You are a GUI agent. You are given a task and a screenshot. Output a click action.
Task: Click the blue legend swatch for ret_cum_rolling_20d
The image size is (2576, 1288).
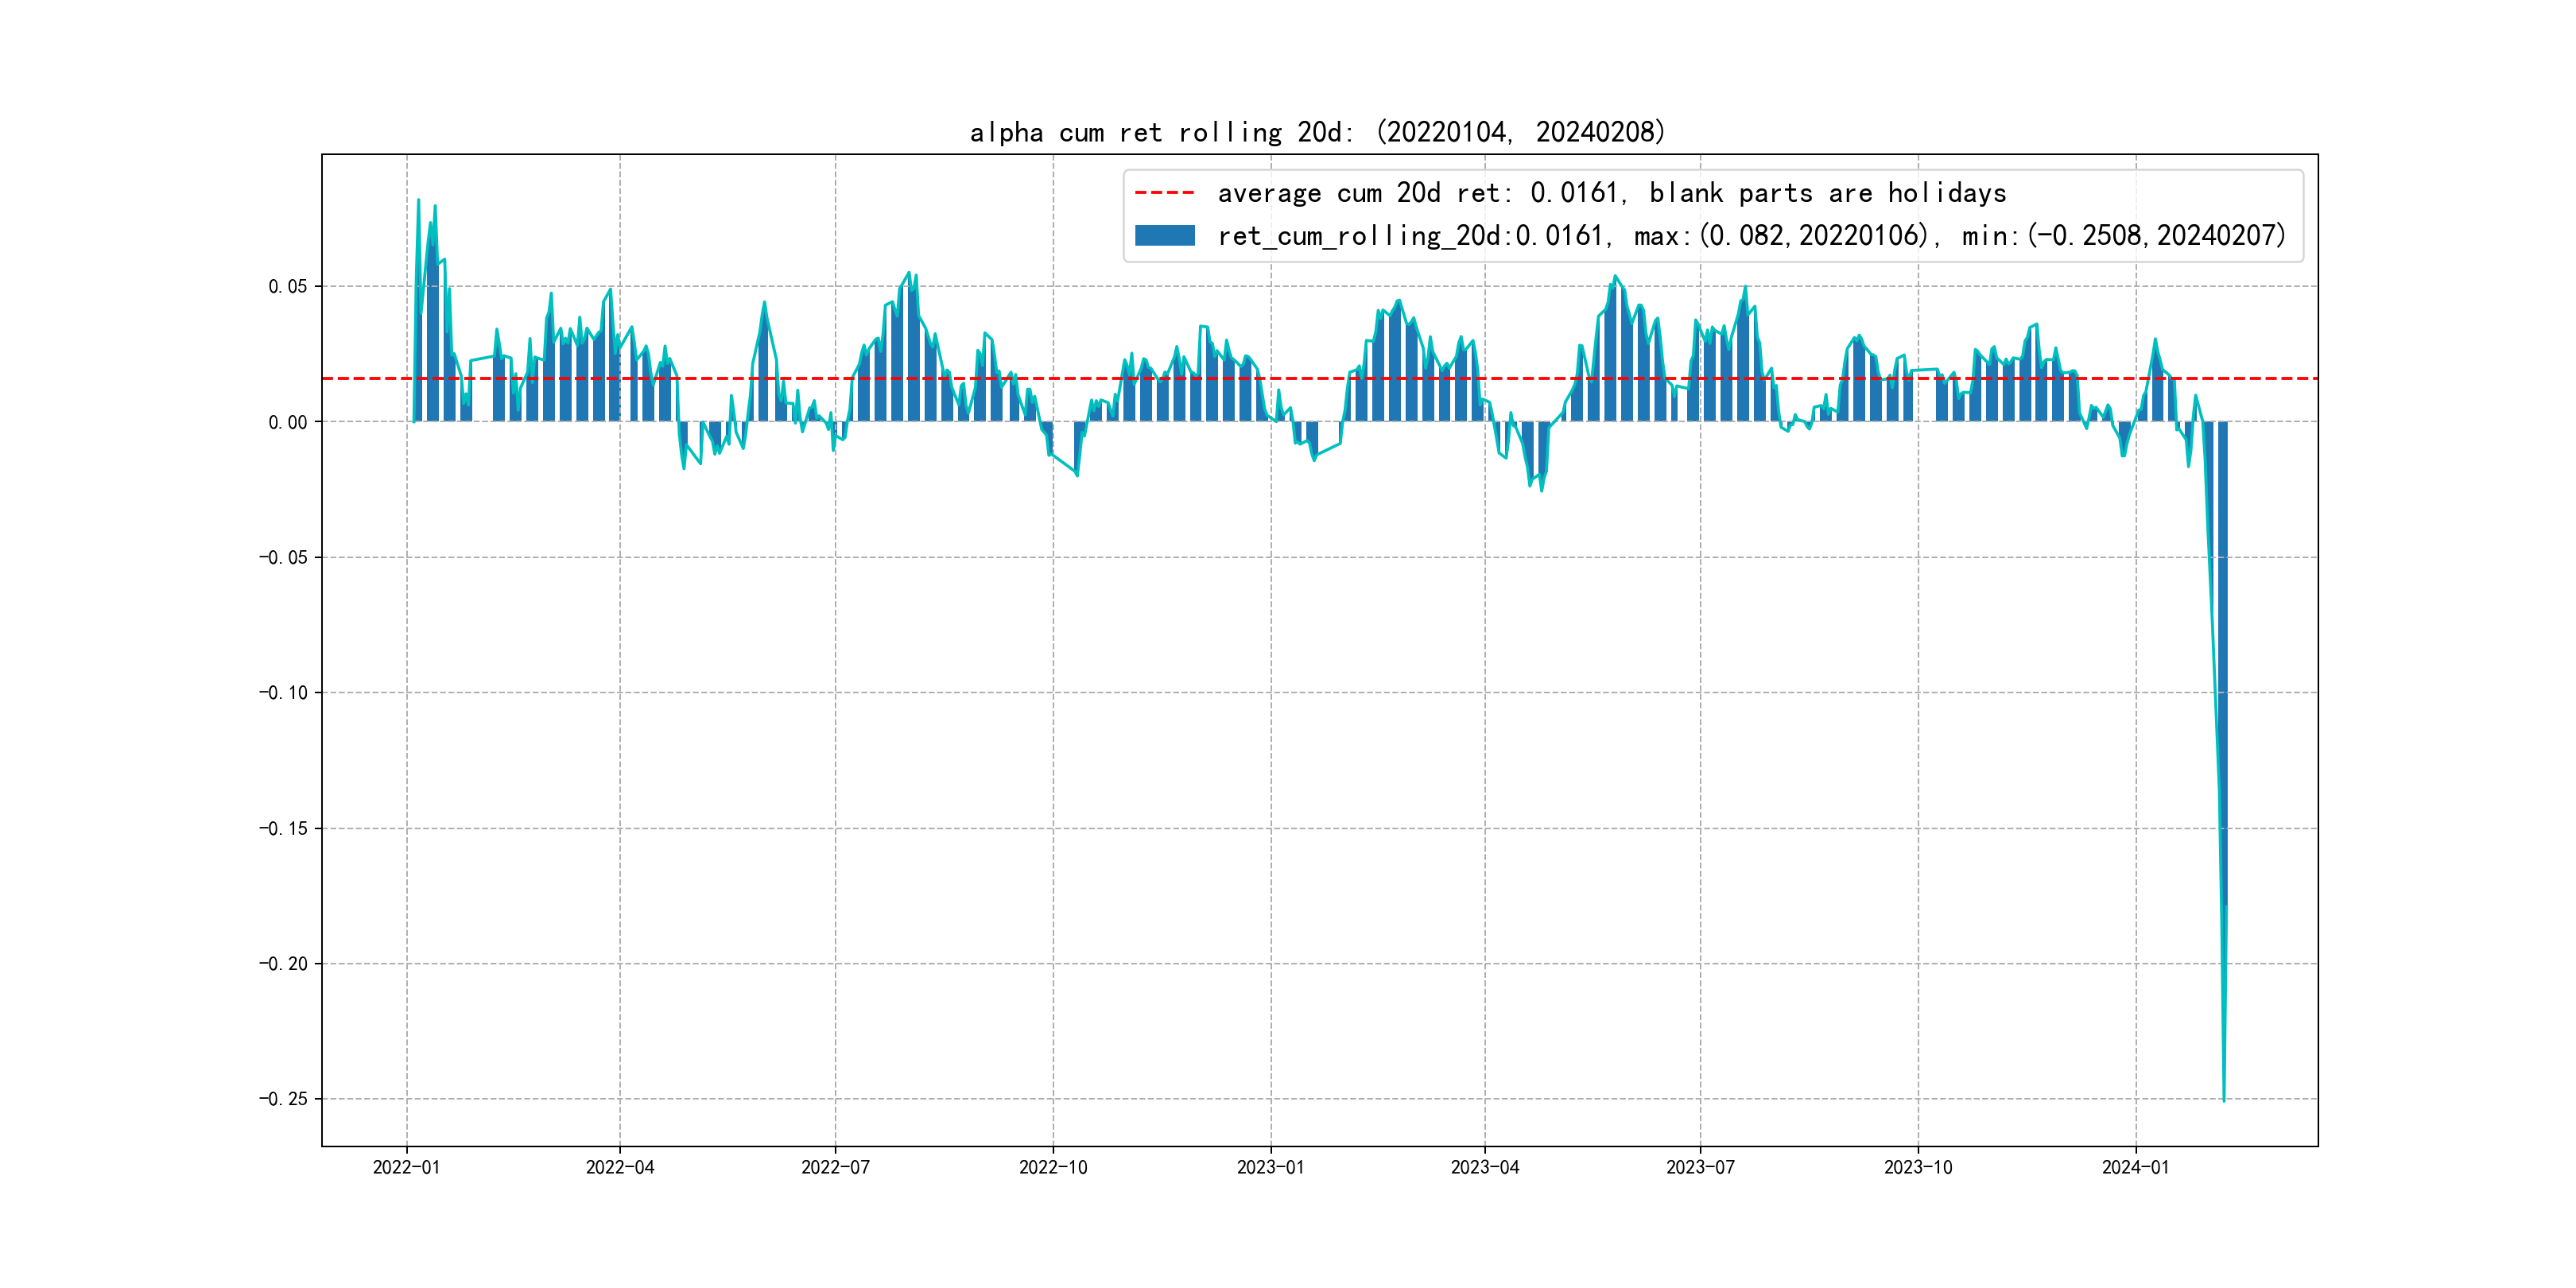pyautogui.click(x=1164, y=236)
